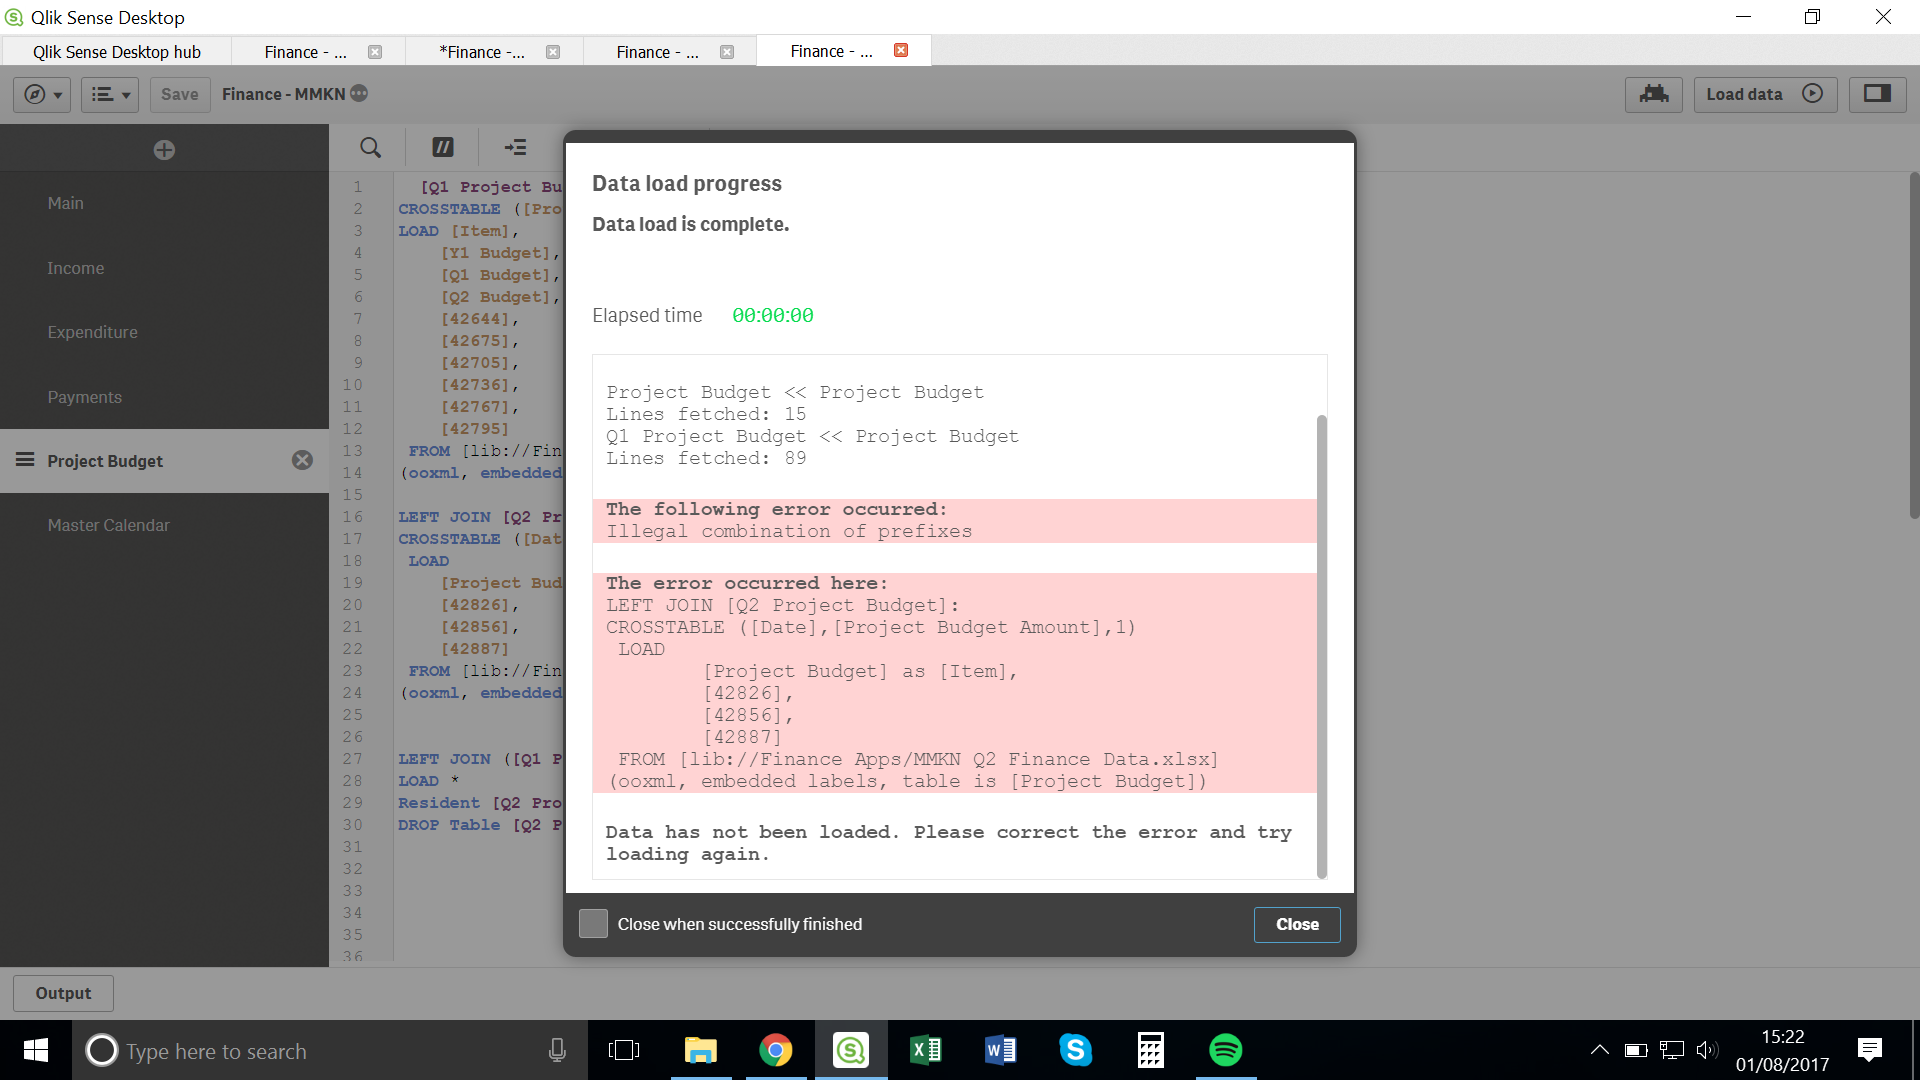
Task: Click the 'Illegal combination of prefixes' error text
Action: tap(789, 532)
